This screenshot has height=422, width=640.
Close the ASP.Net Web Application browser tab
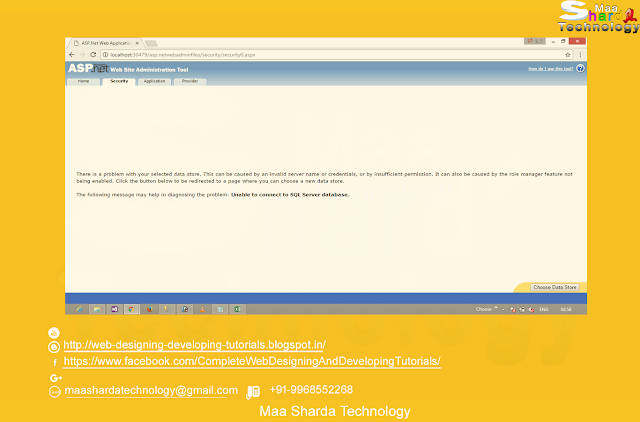click(x=137, y=43)
